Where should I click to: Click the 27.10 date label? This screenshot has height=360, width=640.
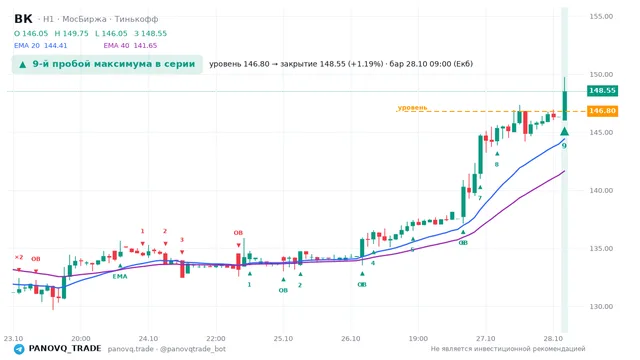coord(485,338)
